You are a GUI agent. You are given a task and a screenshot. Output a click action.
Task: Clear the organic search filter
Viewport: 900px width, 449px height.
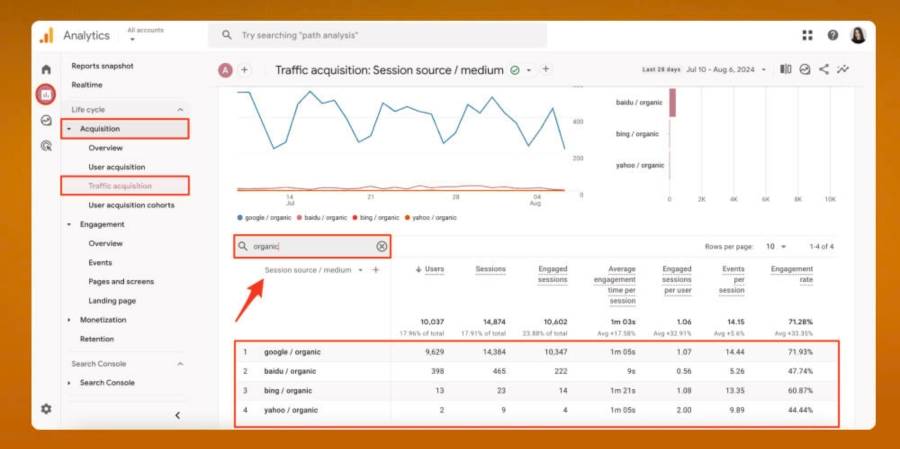click(381, 246)
